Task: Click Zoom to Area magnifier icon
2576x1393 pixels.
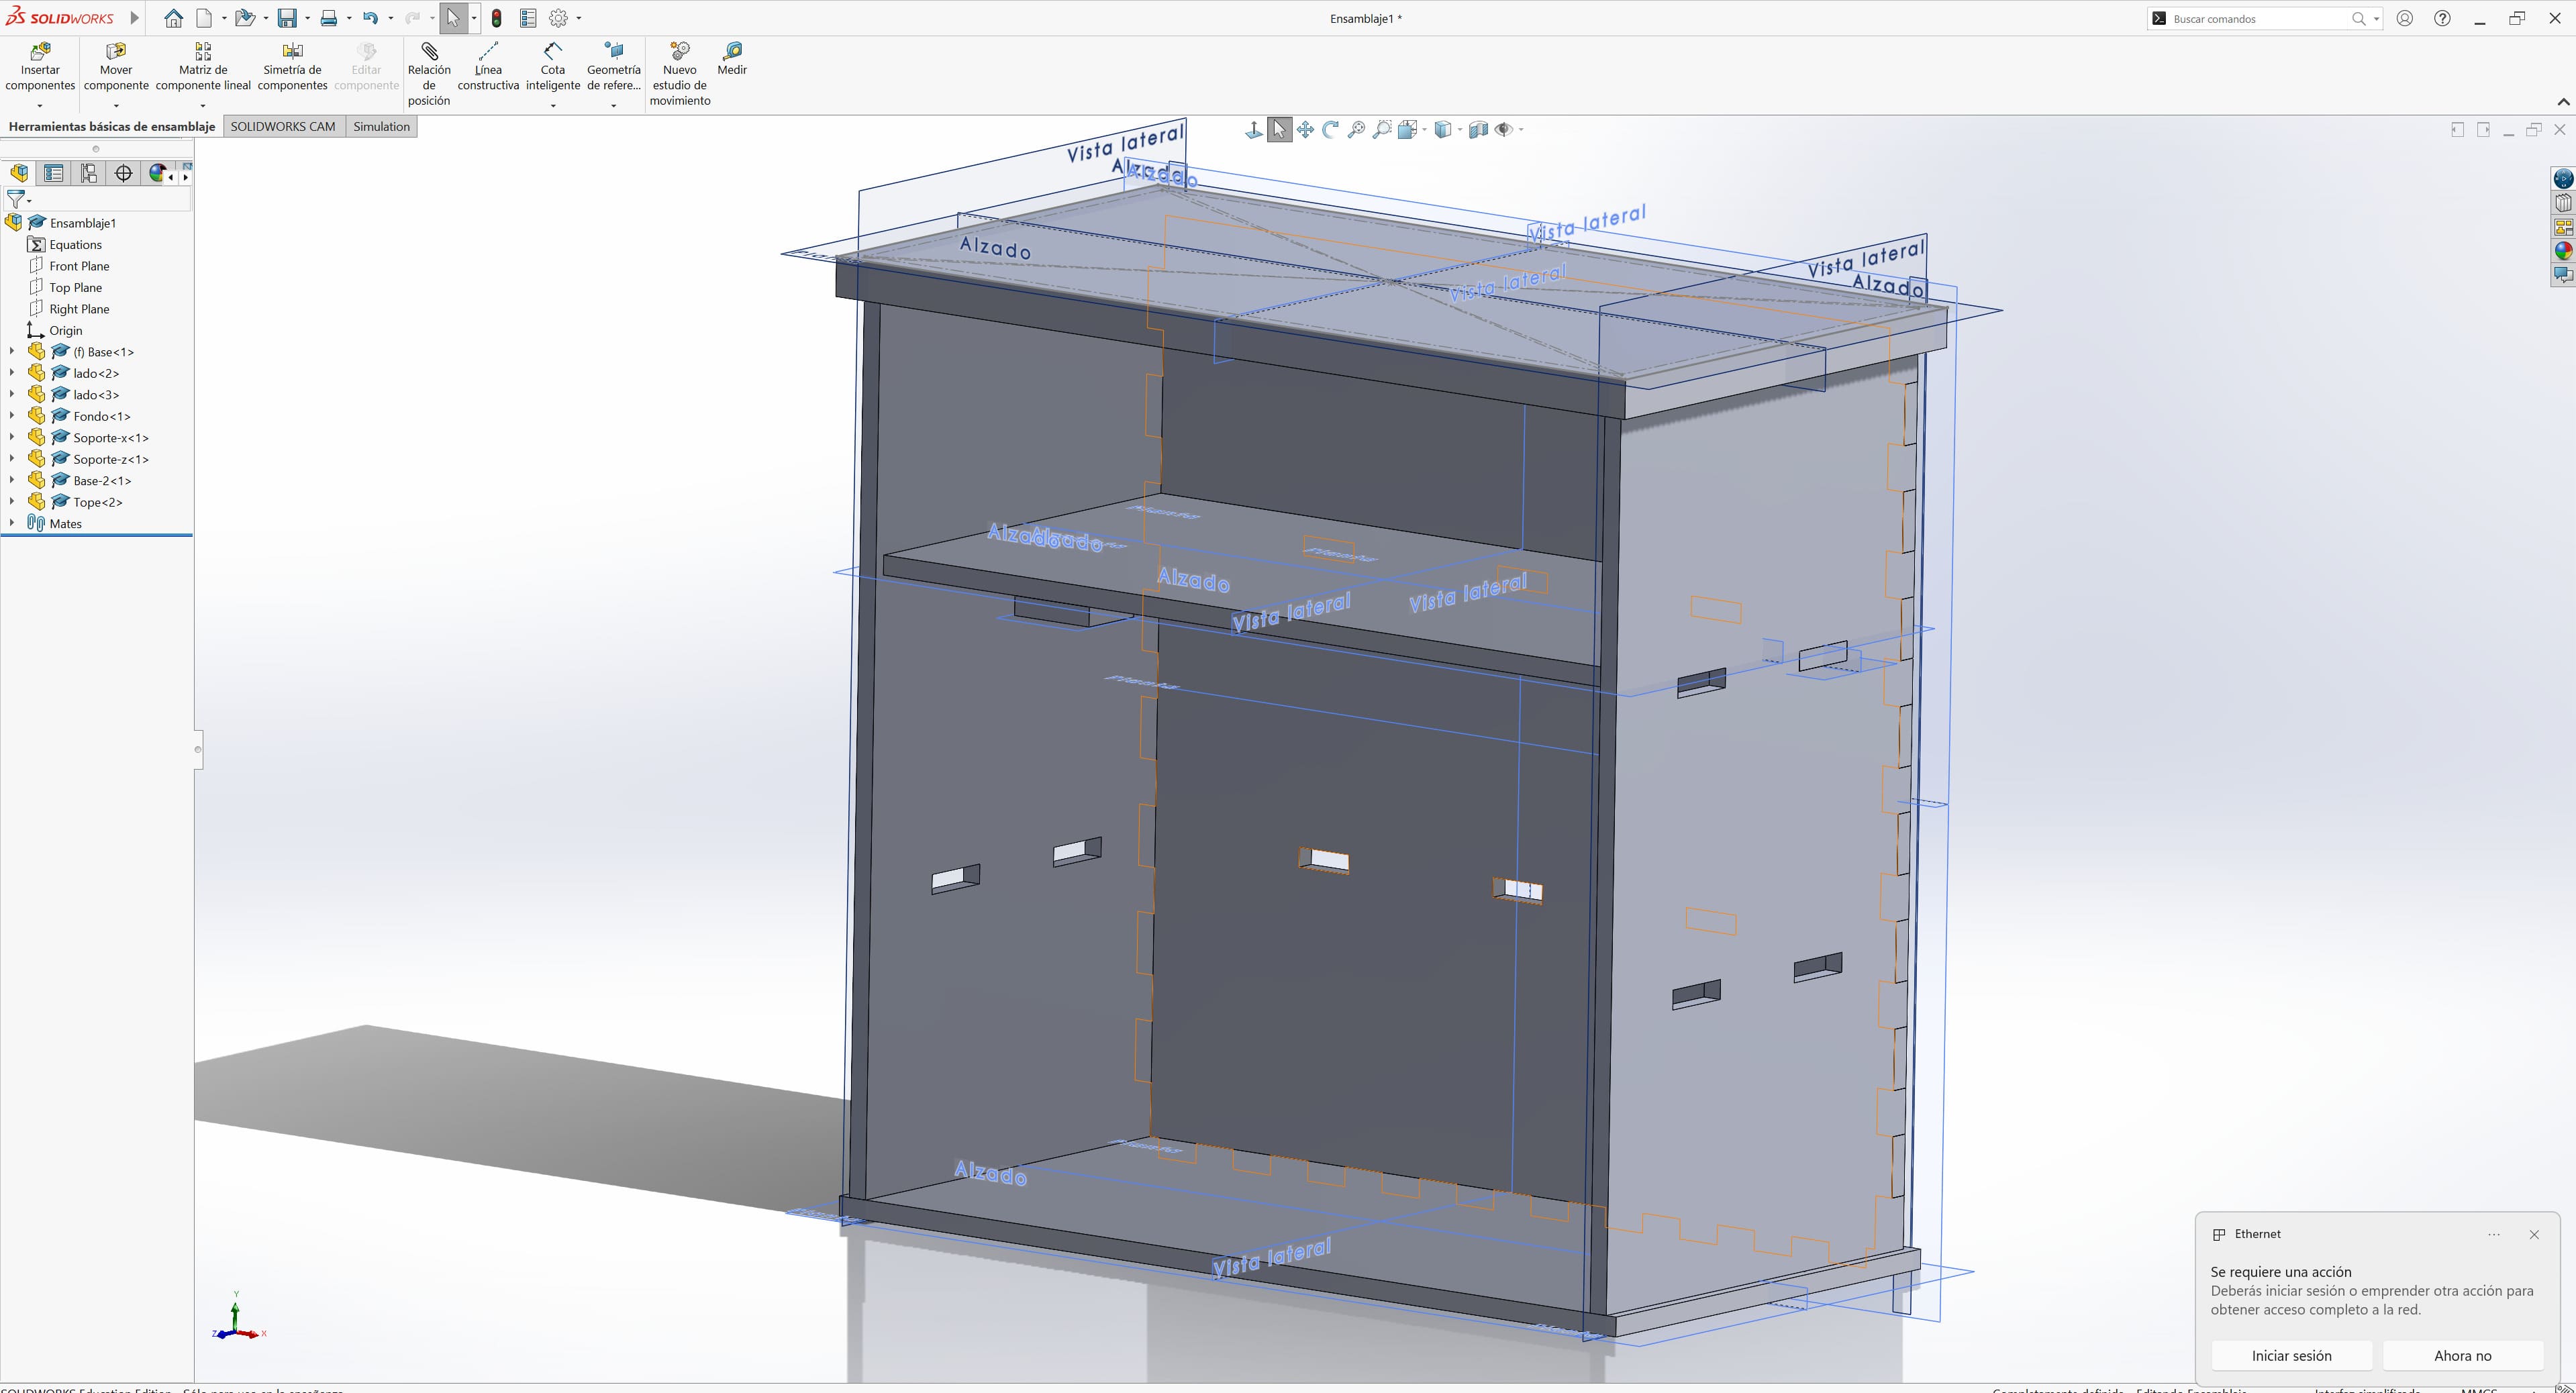Action: coord(1382,129)
